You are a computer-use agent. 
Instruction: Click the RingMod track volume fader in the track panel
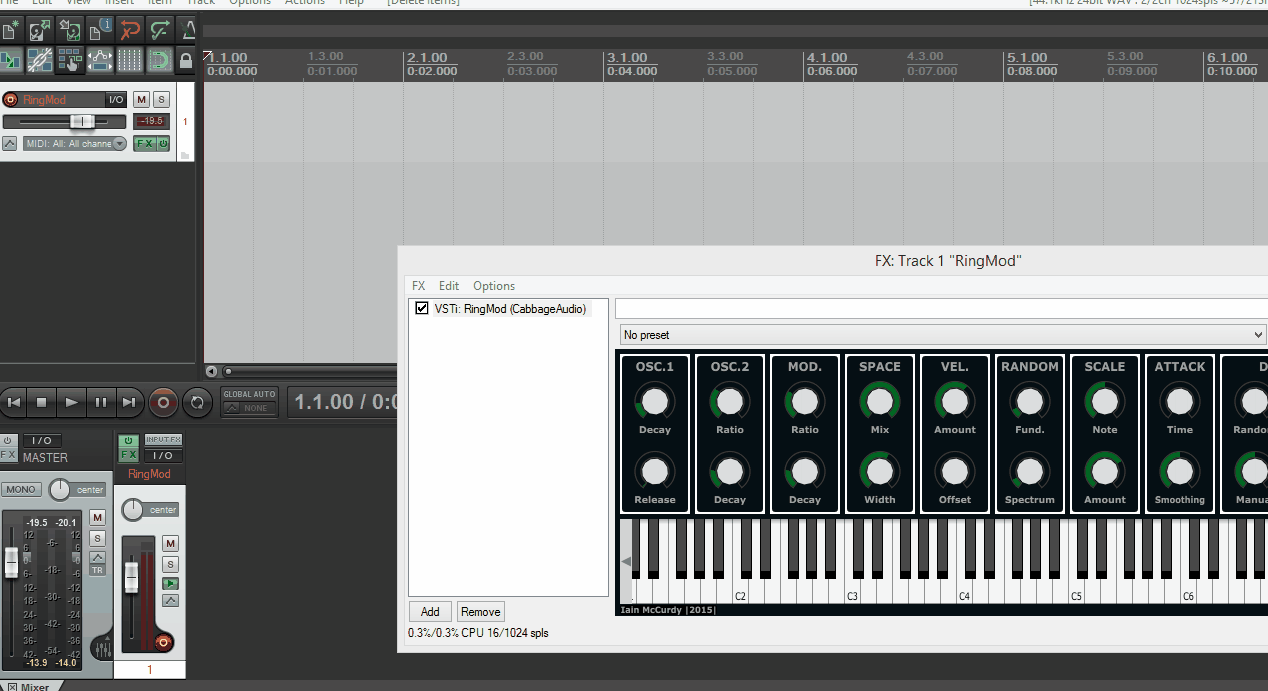(82, 121)
